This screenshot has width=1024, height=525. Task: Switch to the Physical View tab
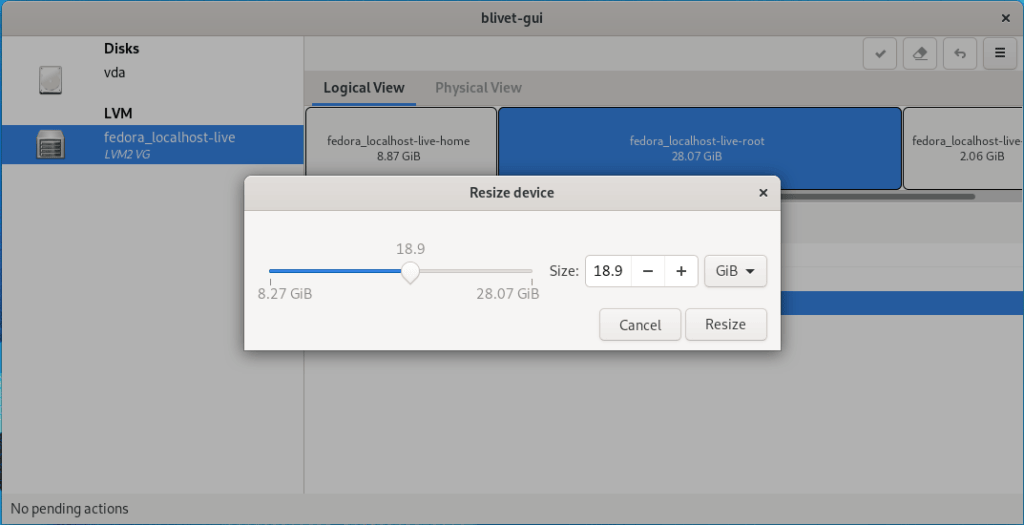[x=478, y=88]
